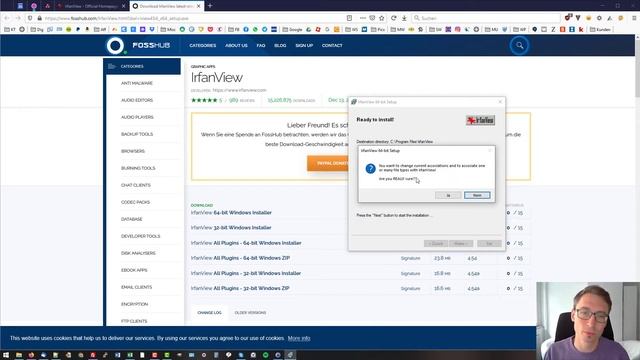Switch to the CHANGE LOG tab

209,313
